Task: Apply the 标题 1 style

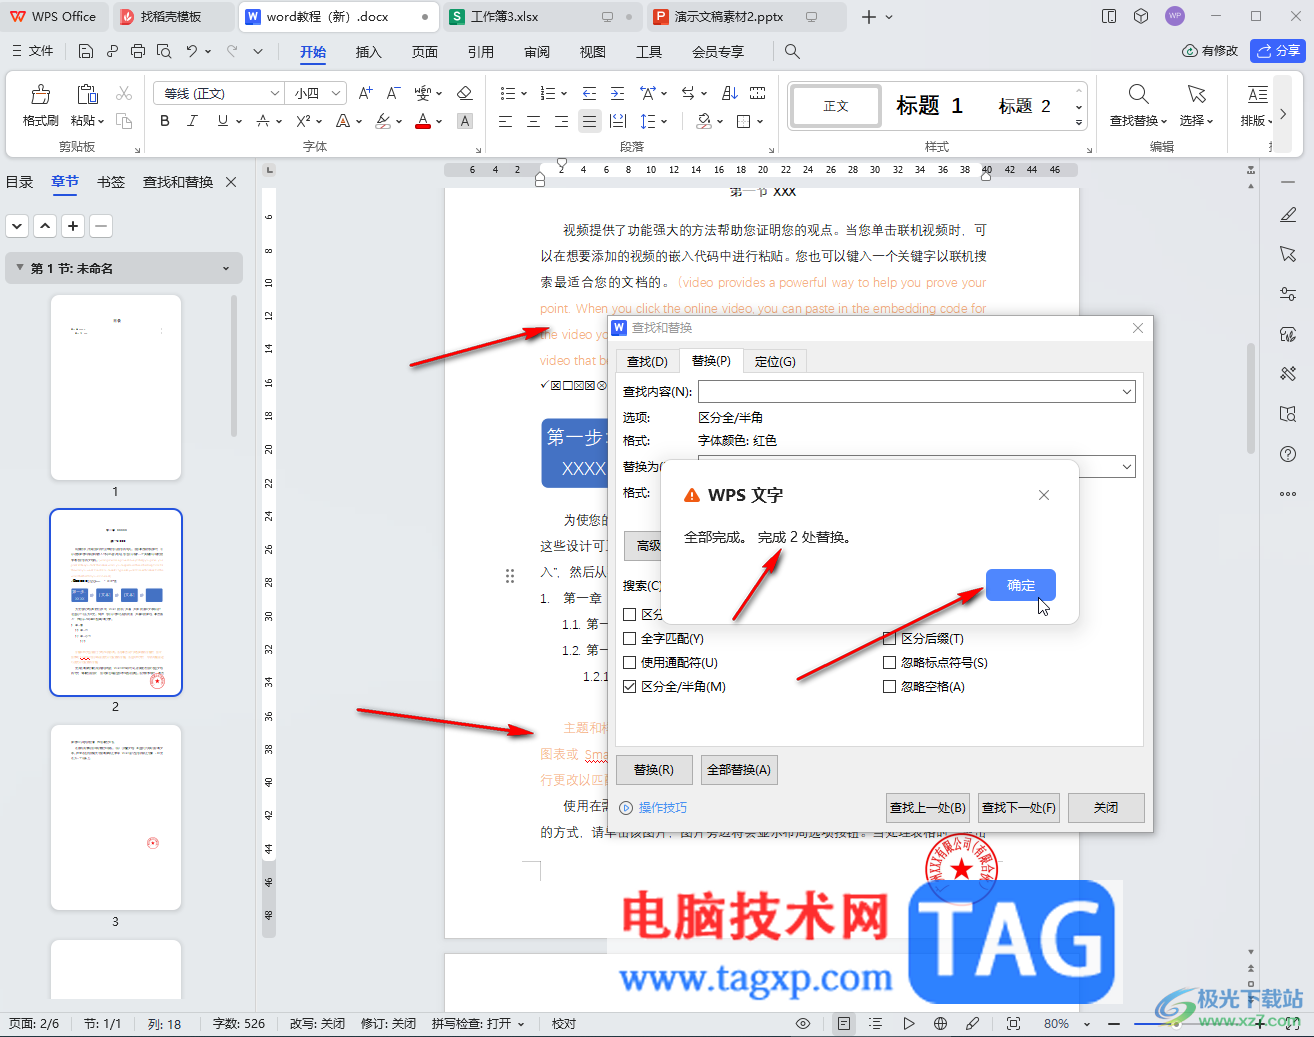Action: point(930,106)
